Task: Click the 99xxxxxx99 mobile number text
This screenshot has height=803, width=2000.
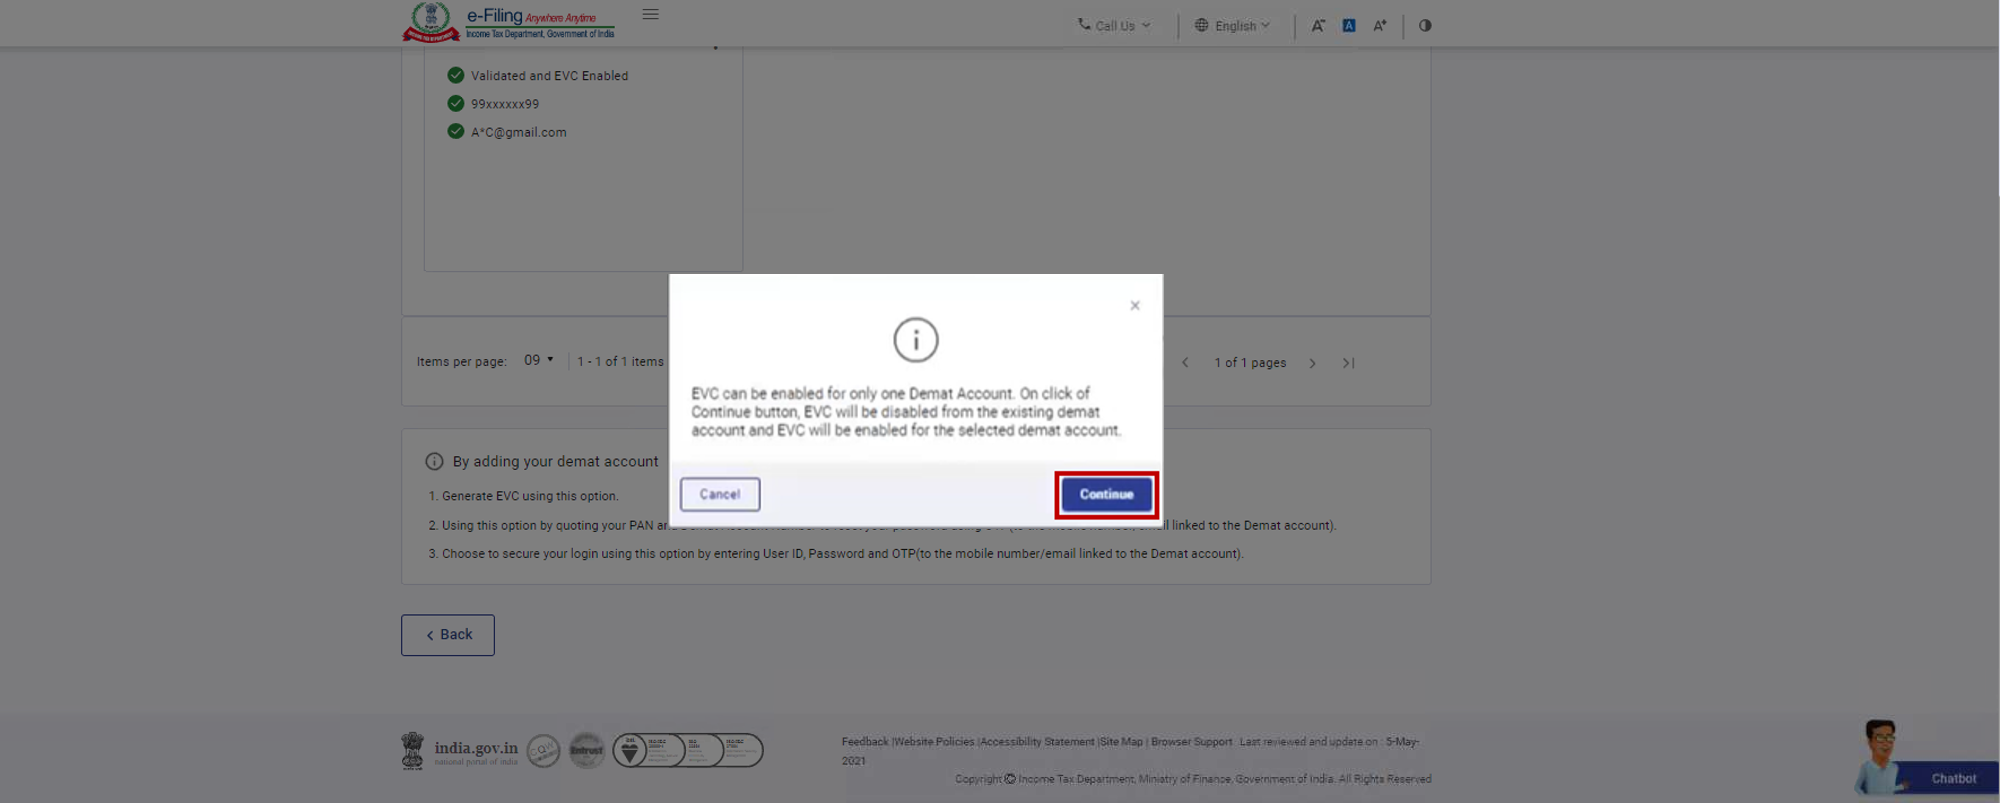Action: [505, 104]
